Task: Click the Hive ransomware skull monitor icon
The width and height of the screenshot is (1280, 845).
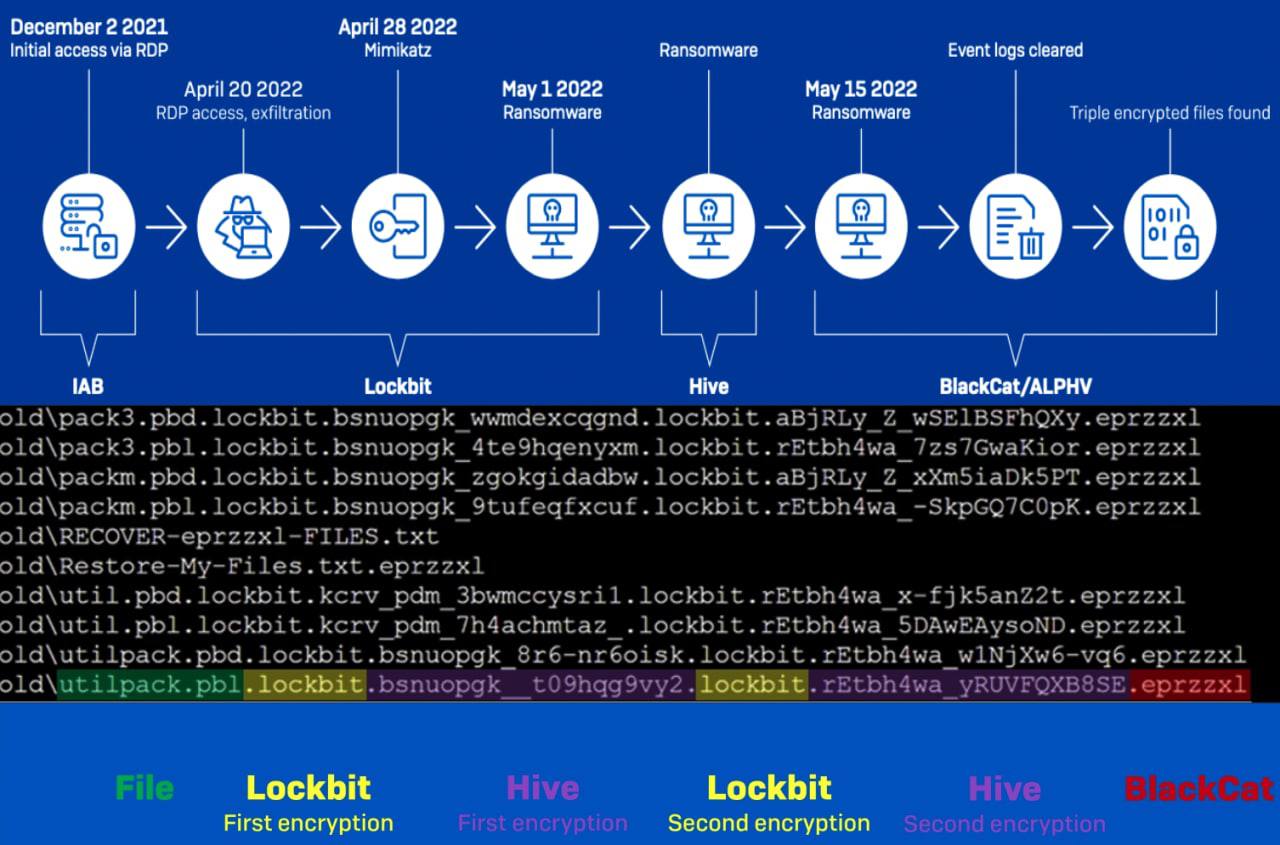Action: pyautogui.click(x=708, y=228)
